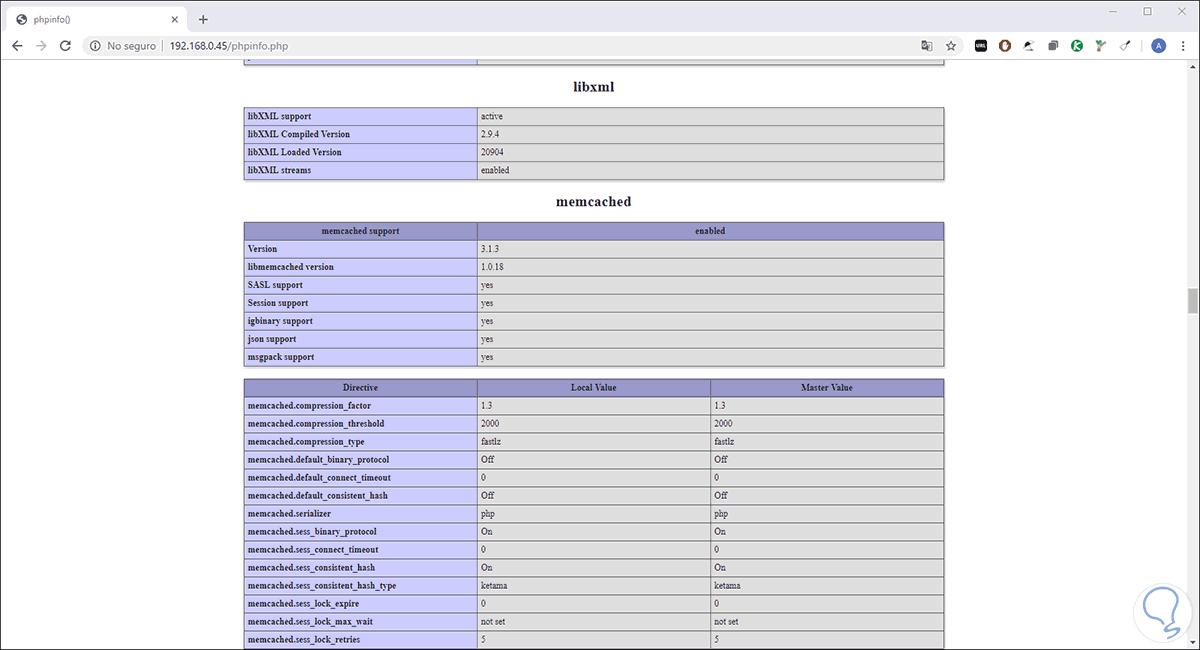Click the value '1.0.18'
The image size is (1200, 650).
tap(493, 267)
